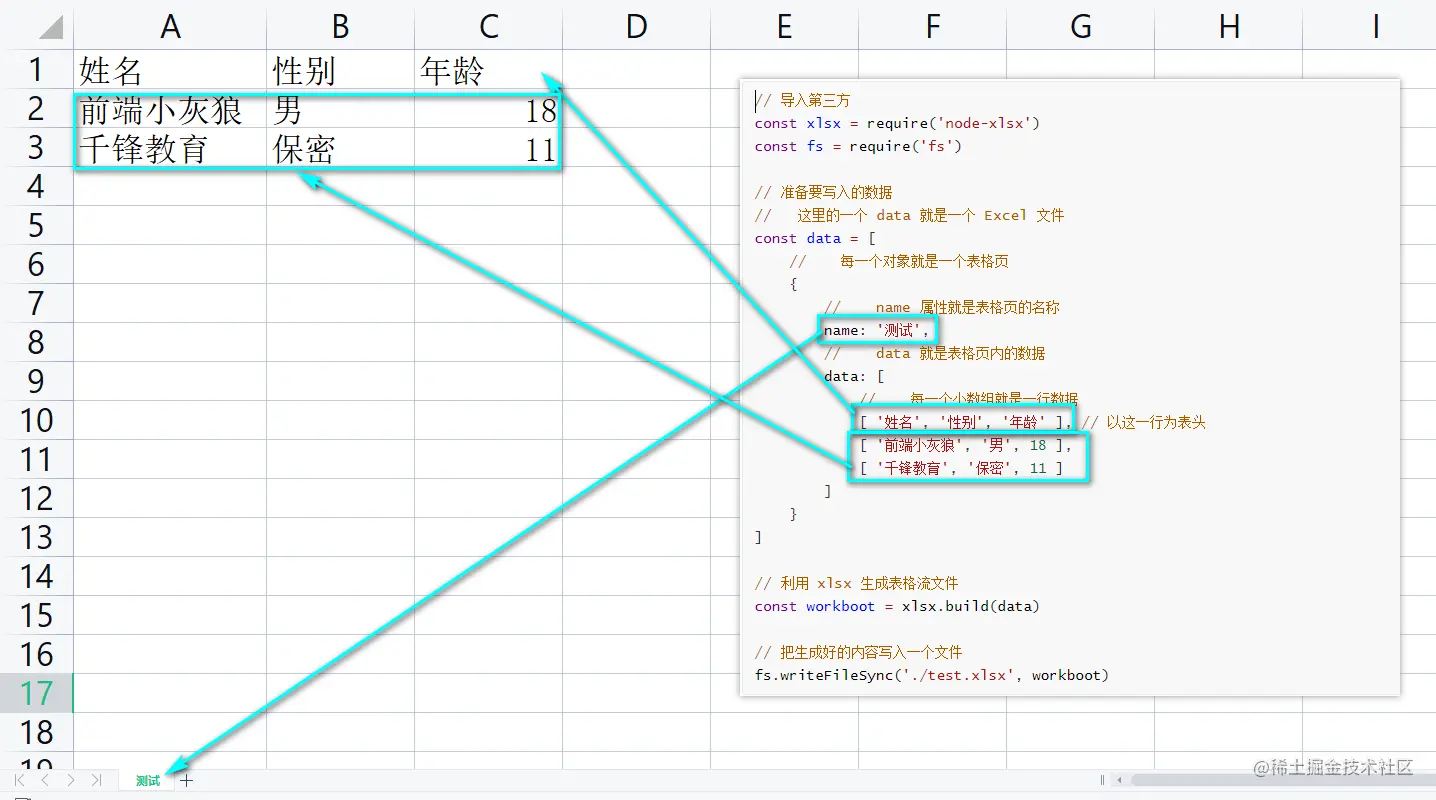
Task: Click the horizontal scrollbar thumb
Action: point(1283,780)
